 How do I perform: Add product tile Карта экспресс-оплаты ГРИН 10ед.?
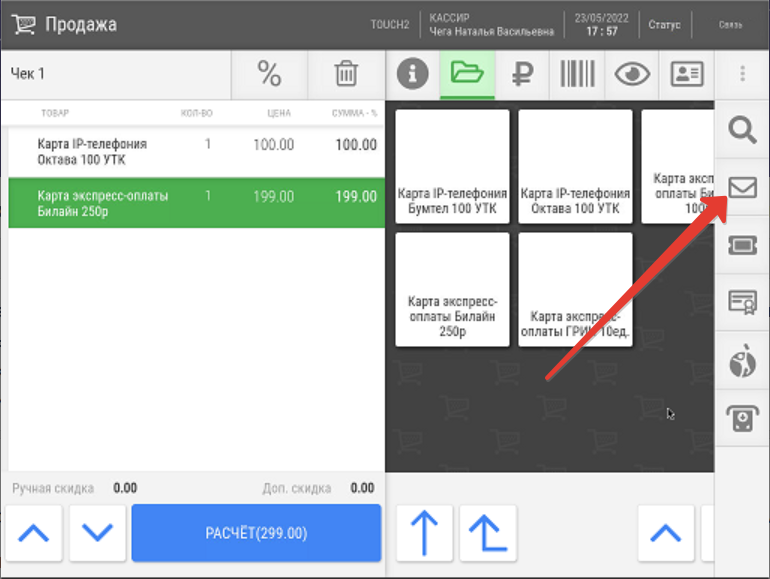coord(575,290)
